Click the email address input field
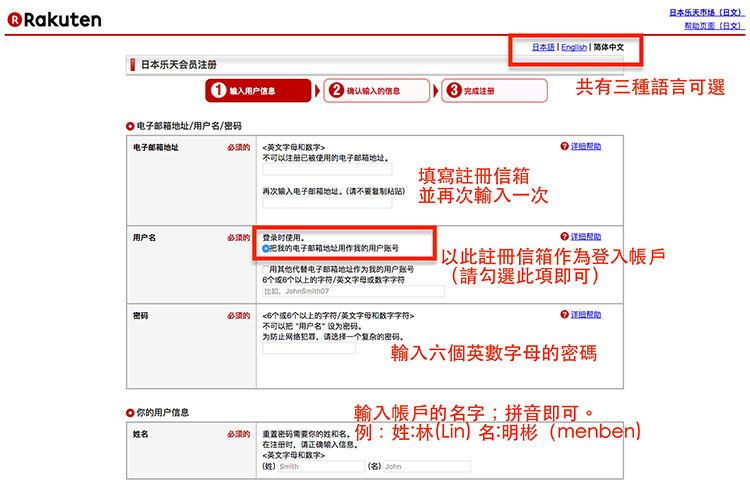 pos(327,169)
